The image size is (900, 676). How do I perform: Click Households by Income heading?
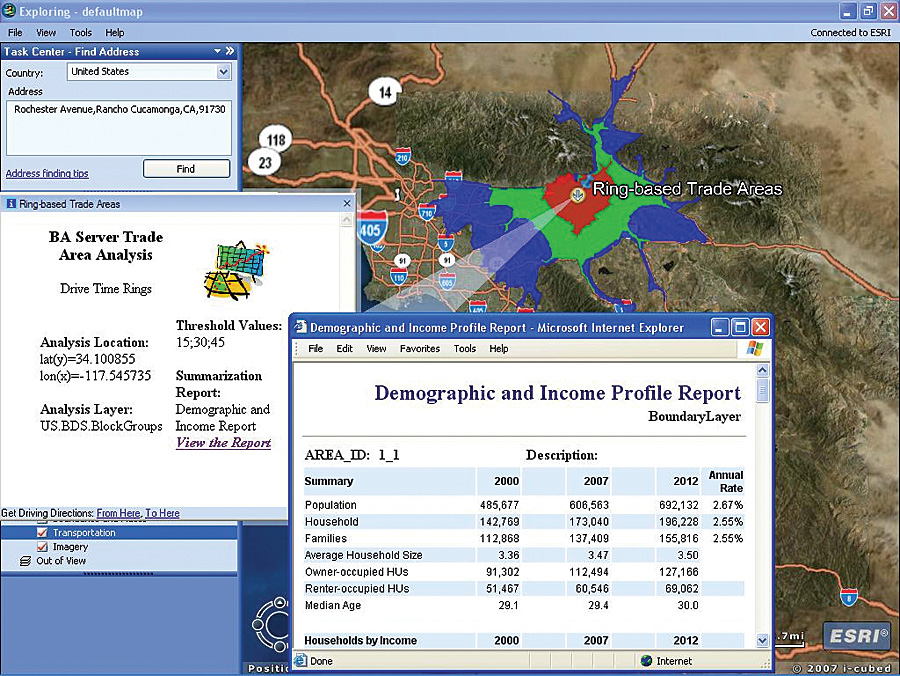(x=360, y=640)
